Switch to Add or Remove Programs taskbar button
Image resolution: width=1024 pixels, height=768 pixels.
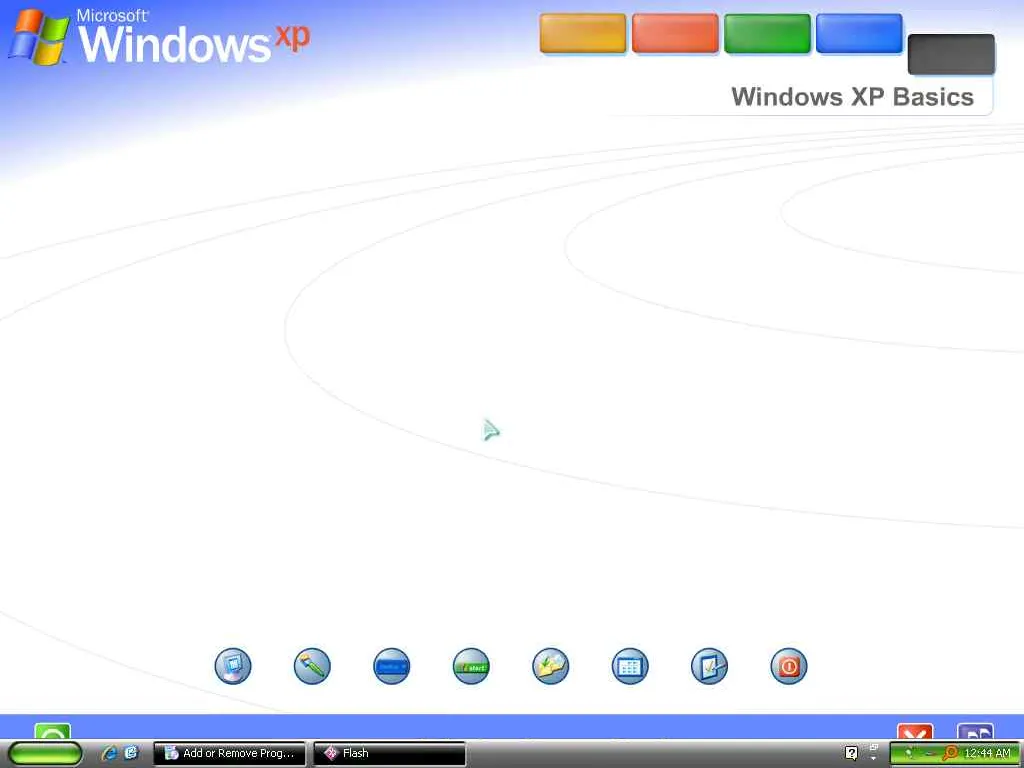pos(229,753)
